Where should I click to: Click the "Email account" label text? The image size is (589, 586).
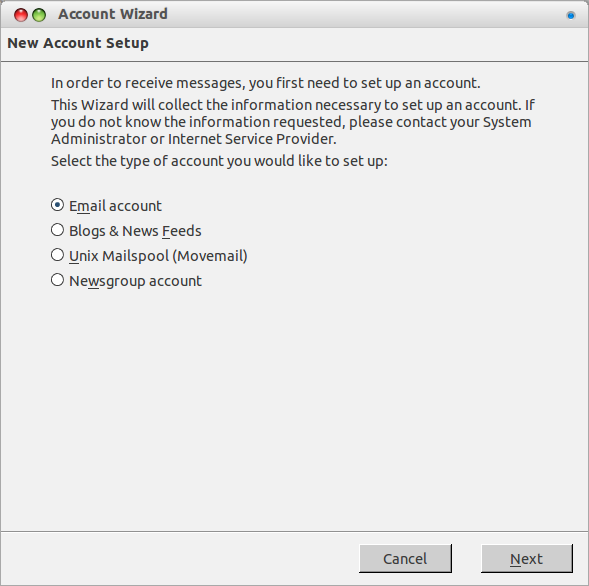[115, 206]
